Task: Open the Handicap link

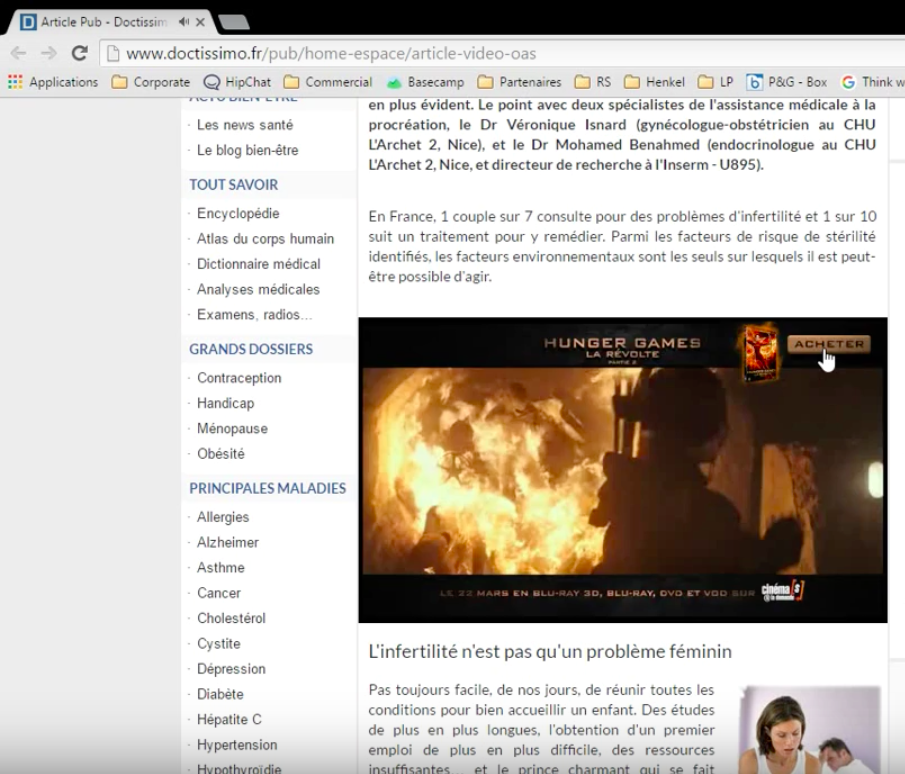Action: pyautogui.click(x=226, y=403)
